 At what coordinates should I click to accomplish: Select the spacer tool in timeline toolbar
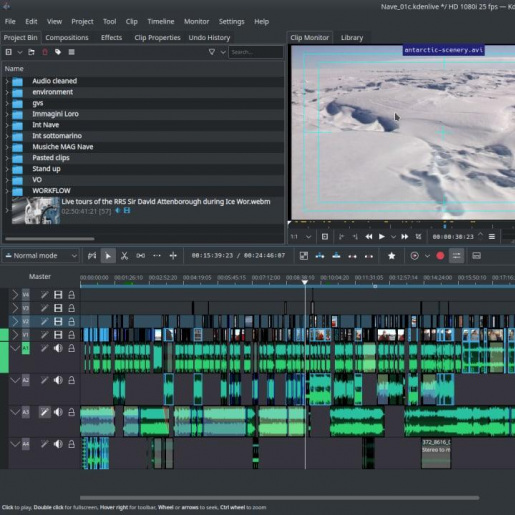pos(140,256)
